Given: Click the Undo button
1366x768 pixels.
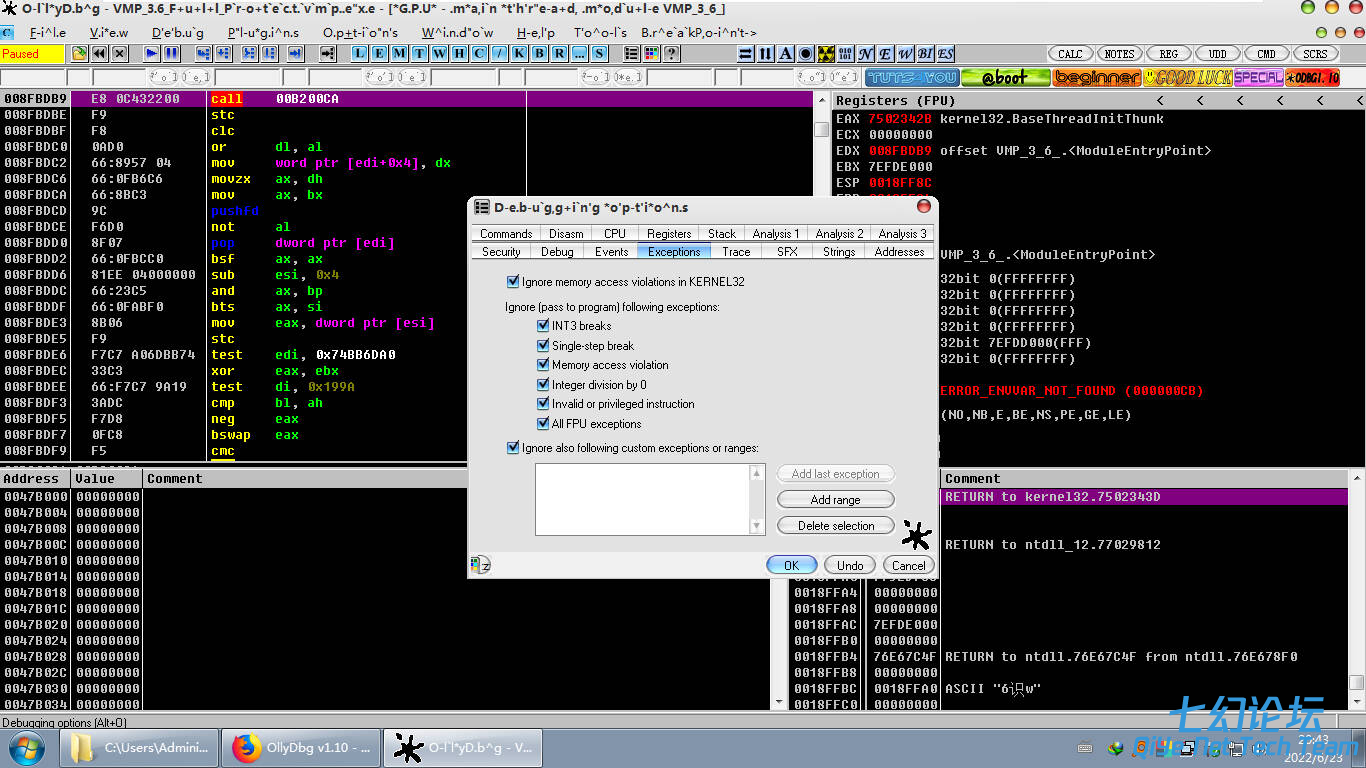Looking at the screenshot, I should pyautogui.click(x=850, y=565).
